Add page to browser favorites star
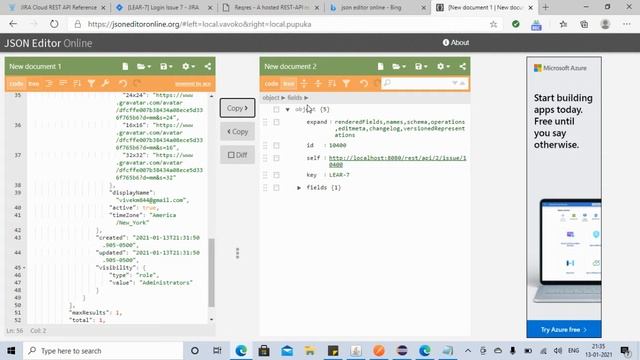Screen dimensions: 640x360 point(493,24)
